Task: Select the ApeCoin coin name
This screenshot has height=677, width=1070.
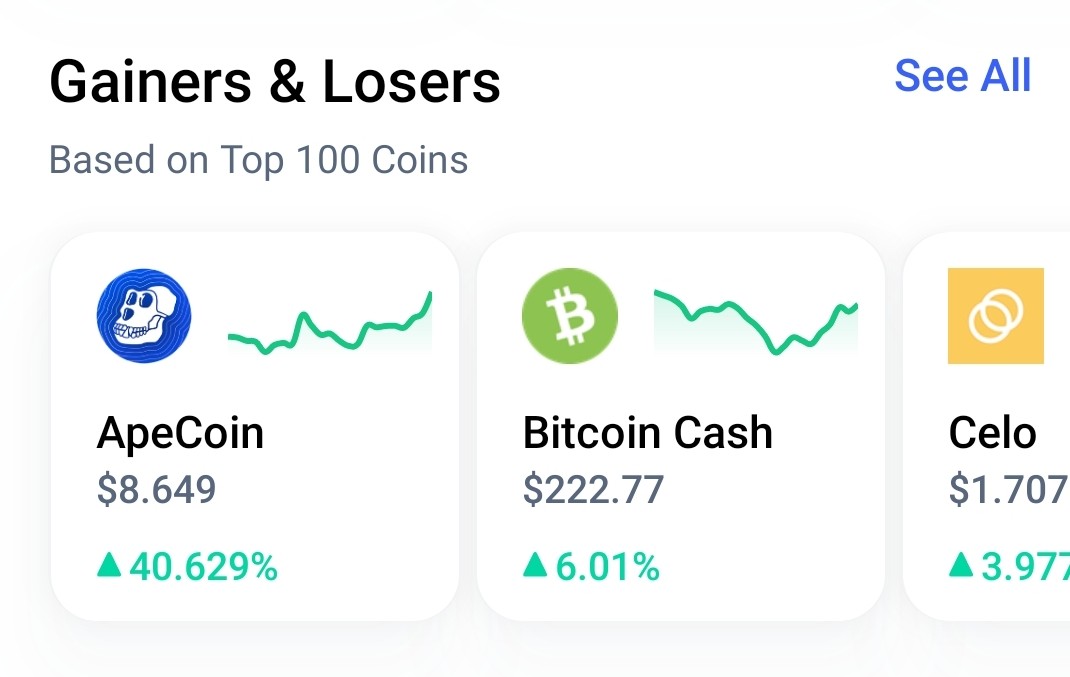Action: [x=180, y=433]
